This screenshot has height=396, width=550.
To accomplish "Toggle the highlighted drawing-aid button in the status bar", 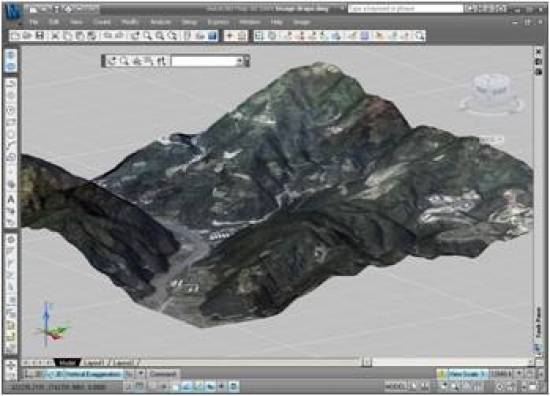I will 186,387.
